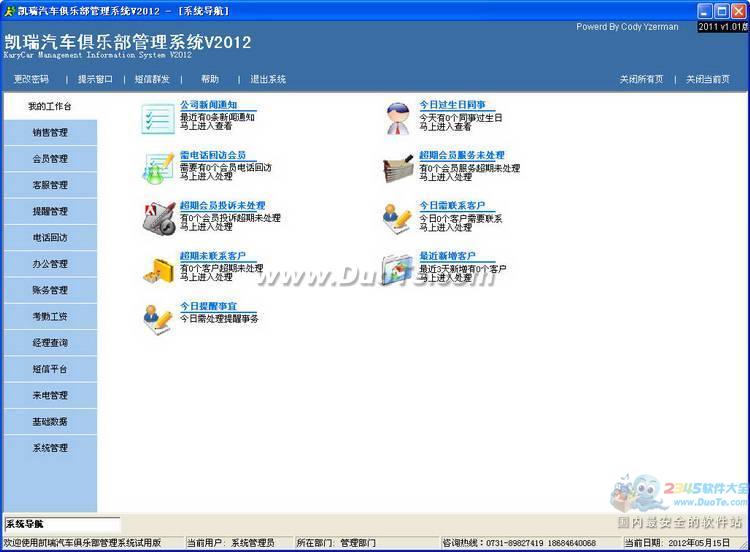Click the 今日提醒事宜 icon
Viewport: 750px width, 552px height.
(158, 317)
